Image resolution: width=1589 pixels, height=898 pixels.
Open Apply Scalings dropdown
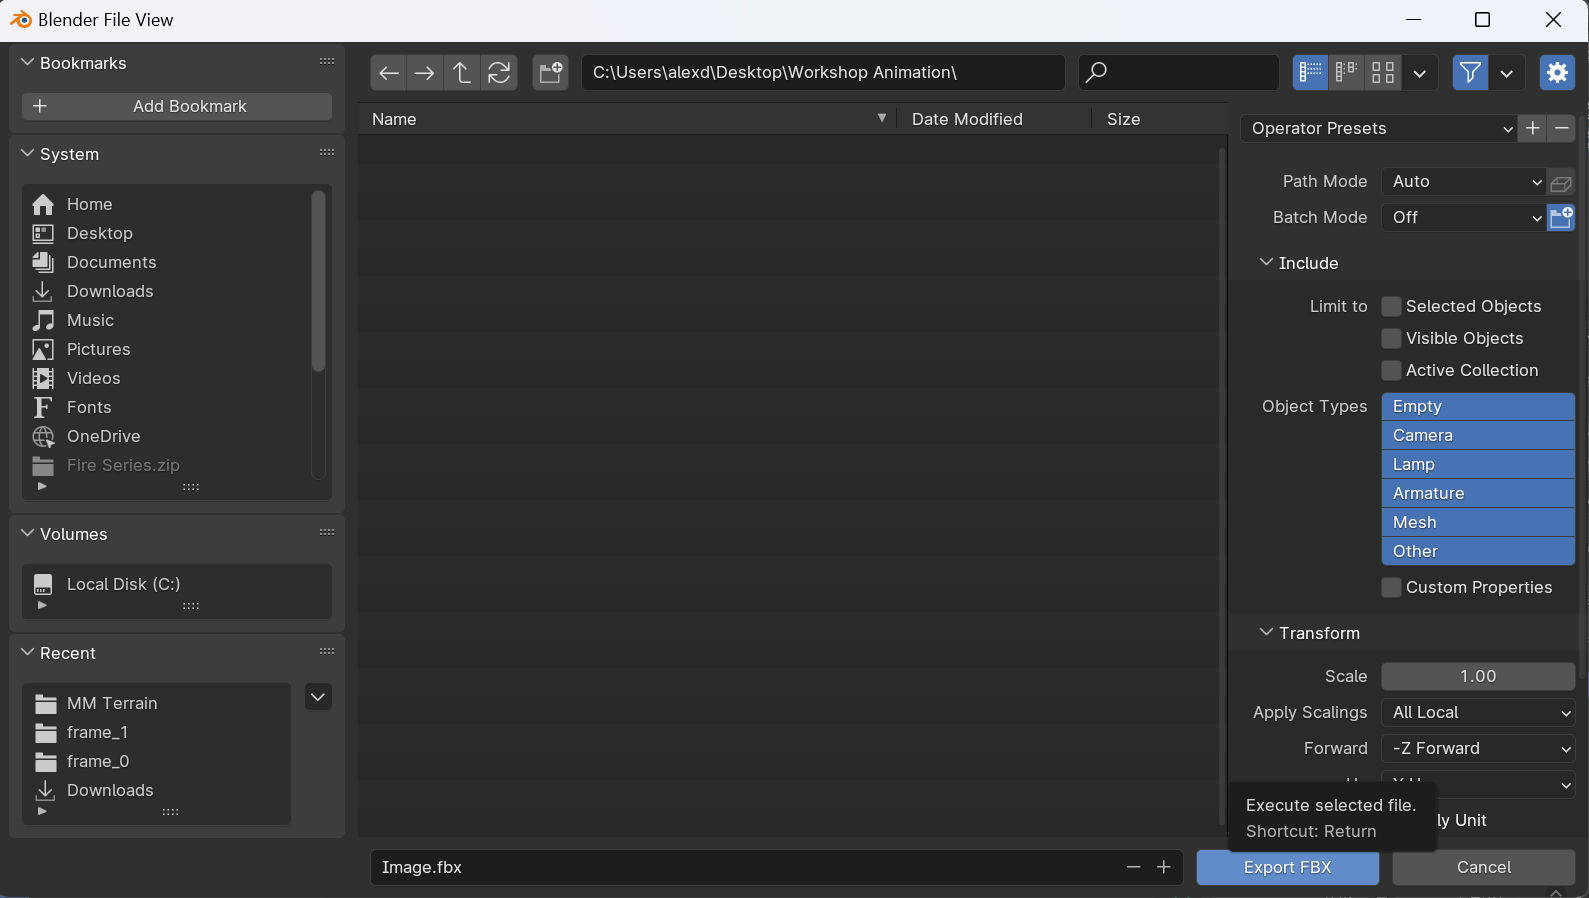1478,712
